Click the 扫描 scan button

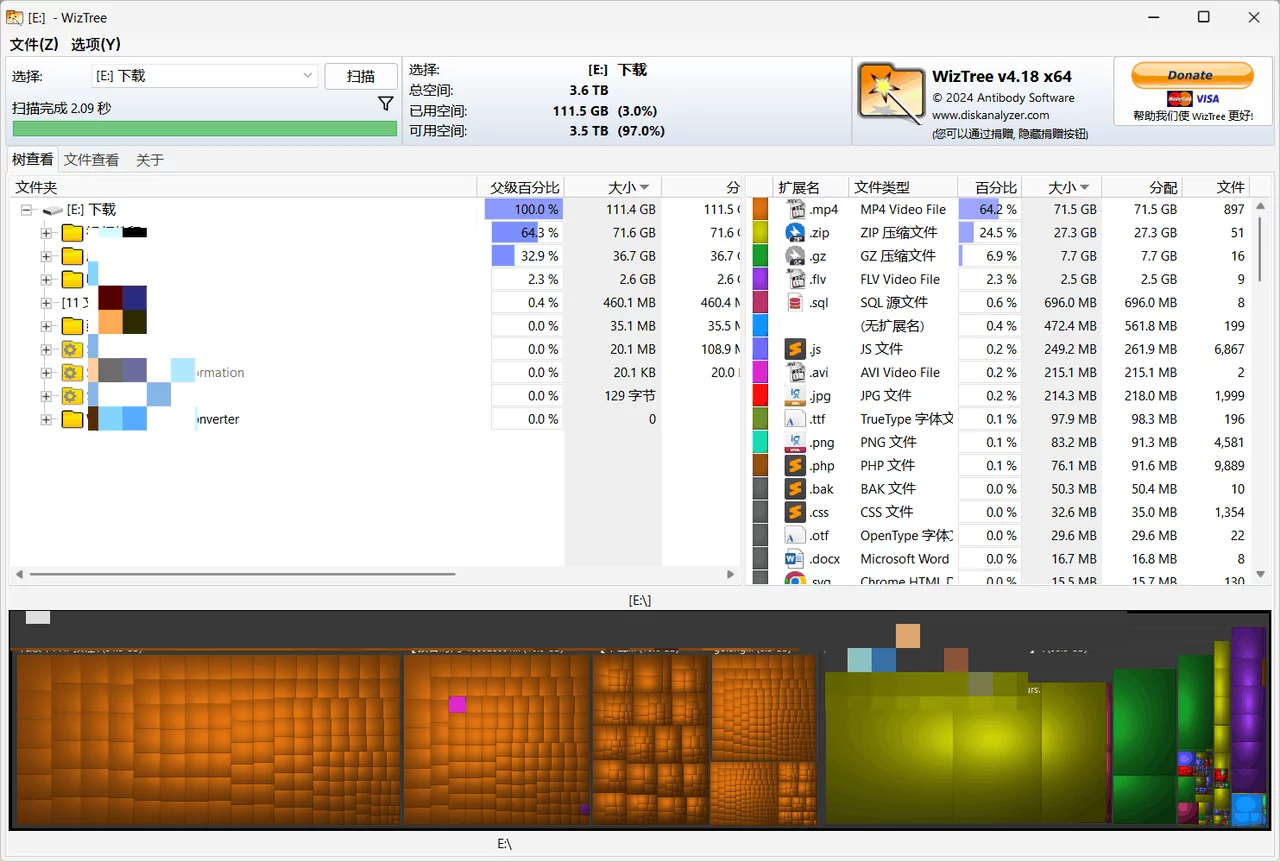coord(361,76)
